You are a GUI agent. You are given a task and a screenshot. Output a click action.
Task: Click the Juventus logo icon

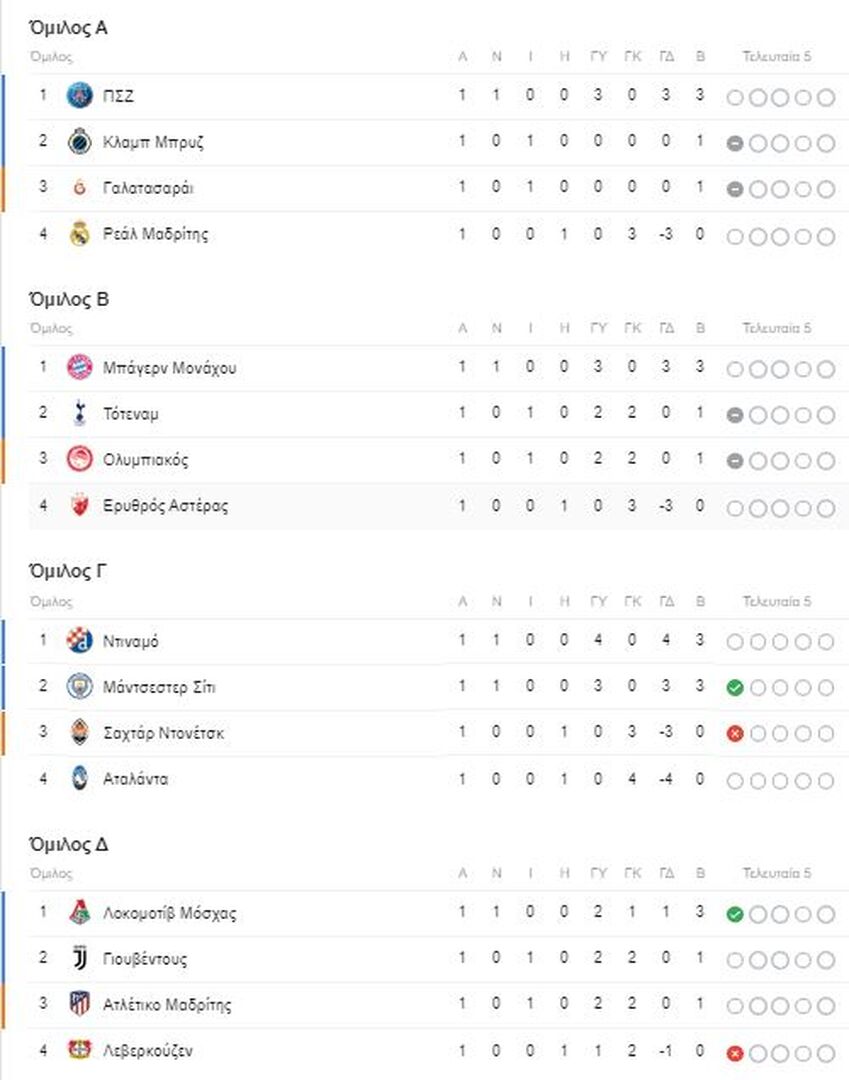point(80,958)
